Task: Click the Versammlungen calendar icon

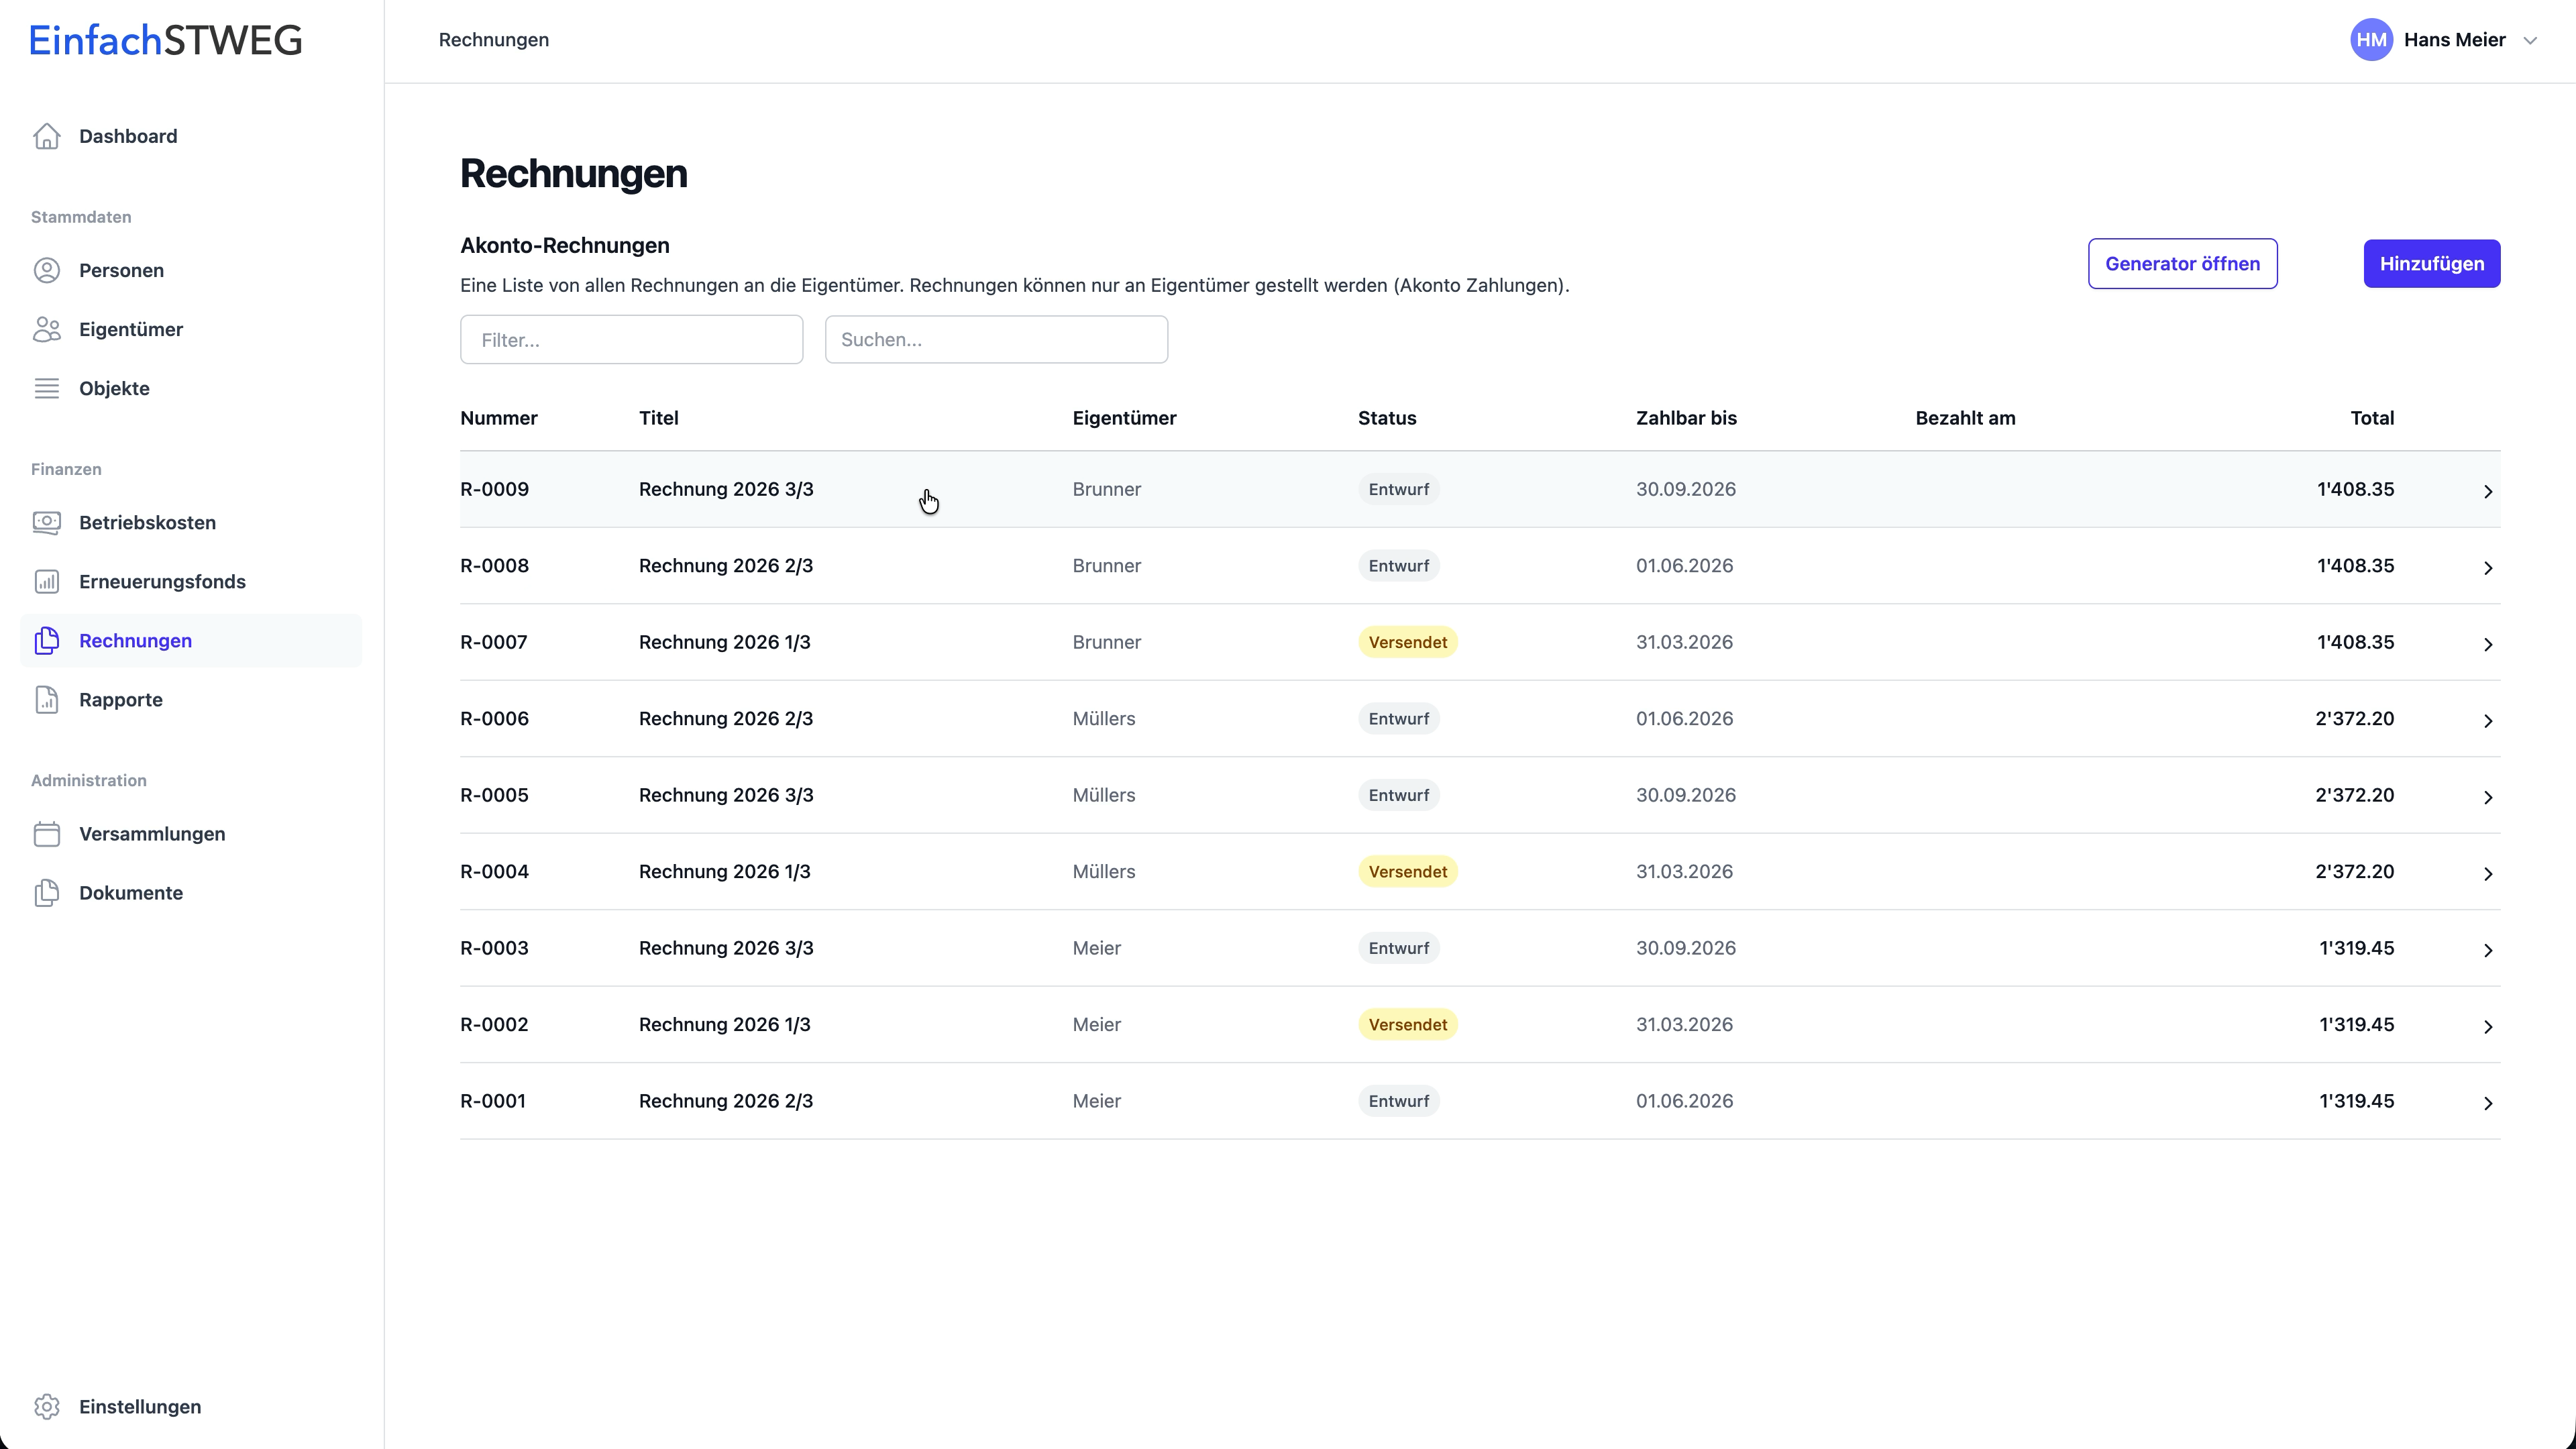Action: 47,833
